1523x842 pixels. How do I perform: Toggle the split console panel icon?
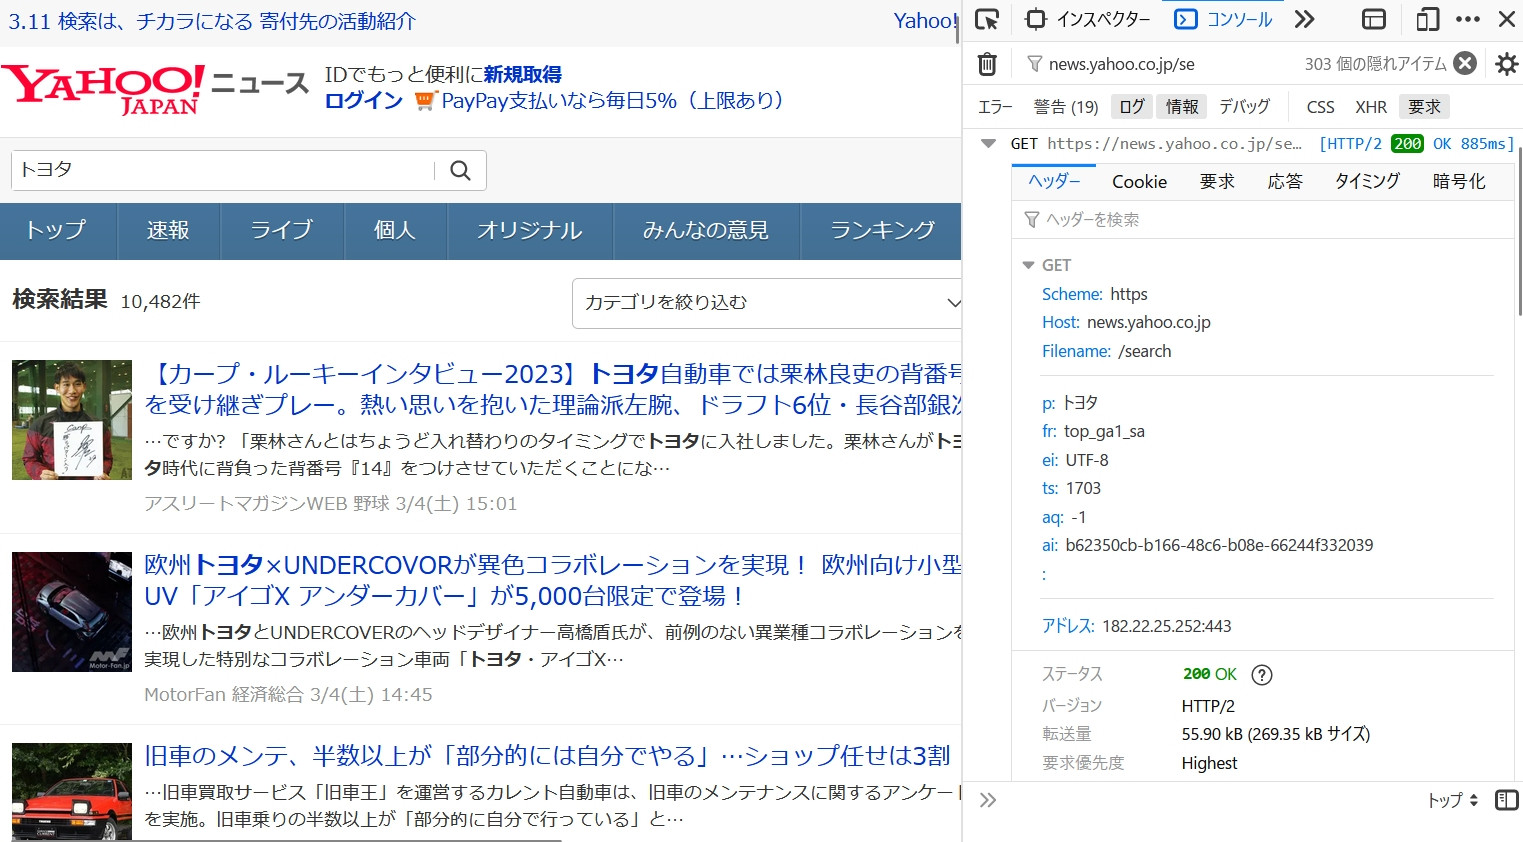coord(1374,19)
